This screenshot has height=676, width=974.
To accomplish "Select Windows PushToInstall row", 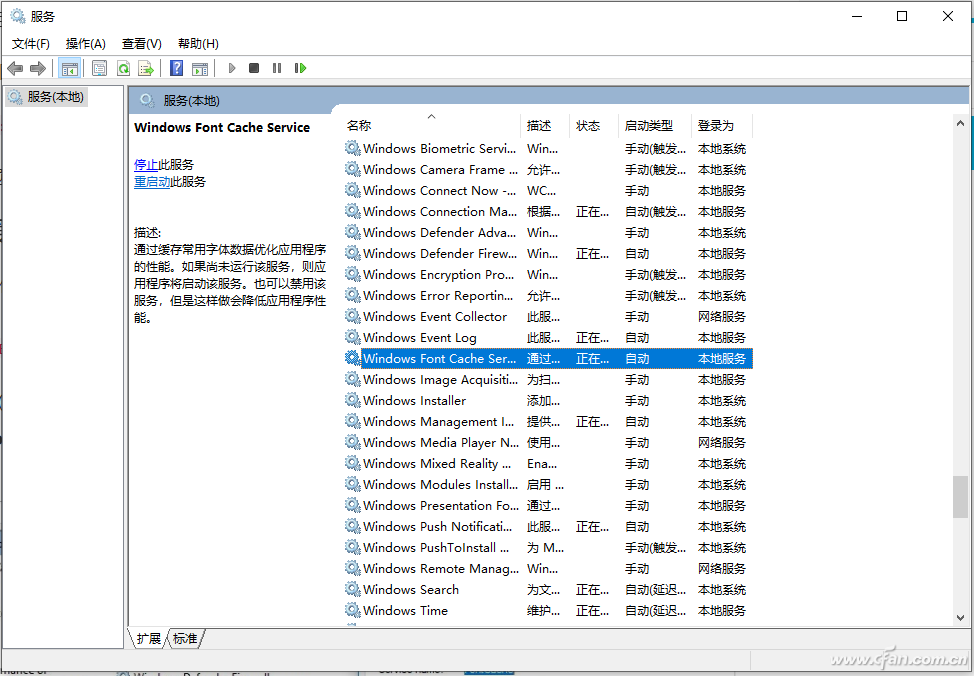I will [548, 547].
